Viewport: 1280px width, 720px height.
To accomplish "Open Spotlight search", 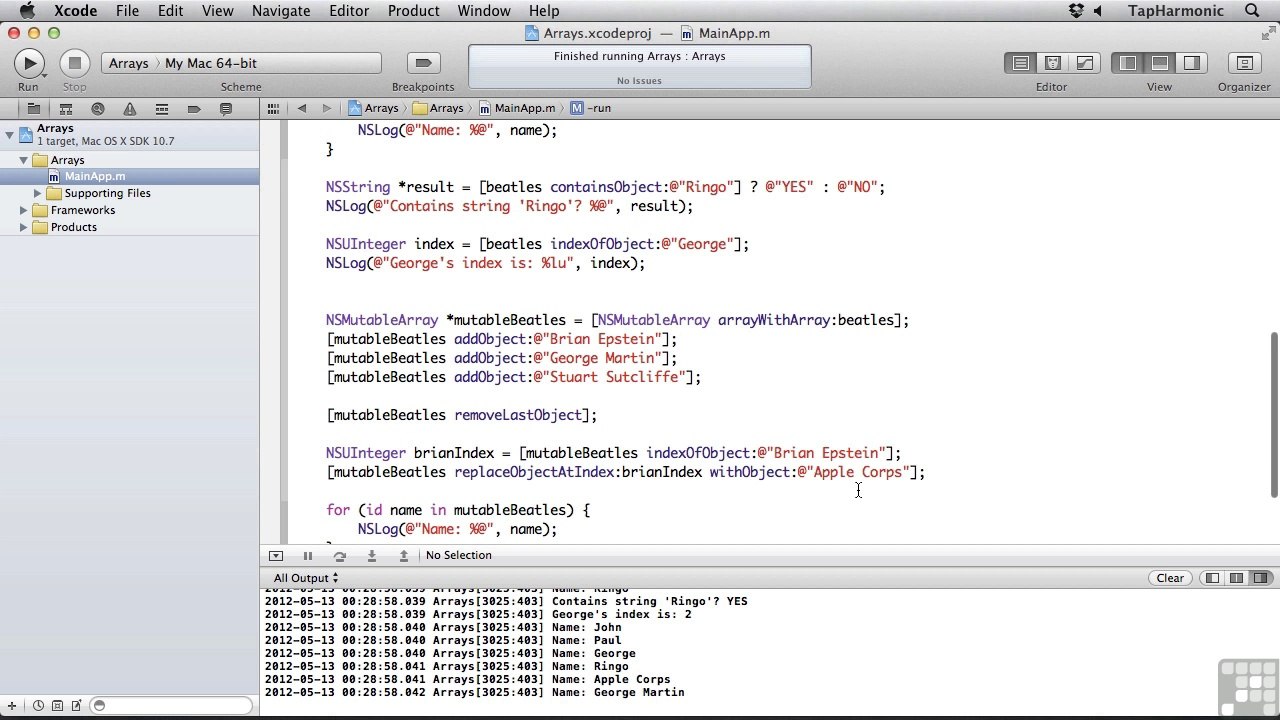I will pyautogui.click(x=1252, y=11).
